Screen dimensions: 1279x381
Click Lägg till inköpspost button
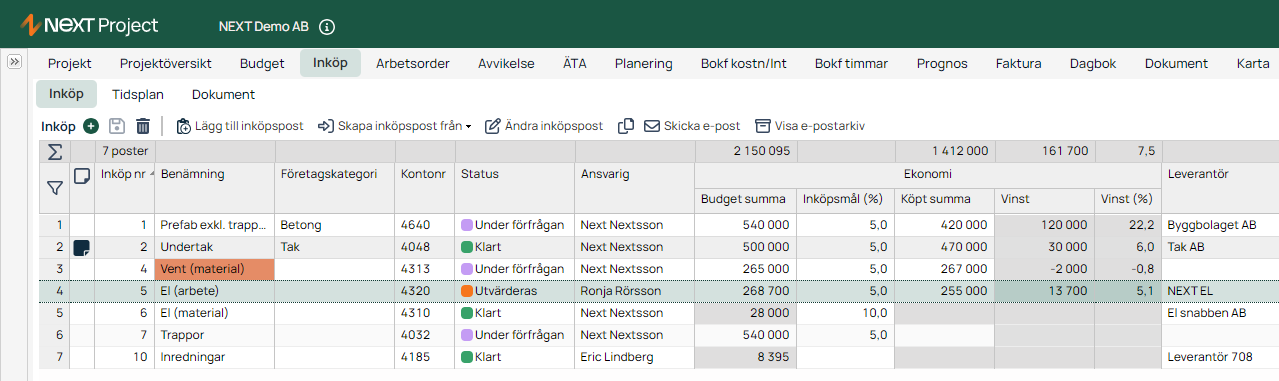coord(239,126)
